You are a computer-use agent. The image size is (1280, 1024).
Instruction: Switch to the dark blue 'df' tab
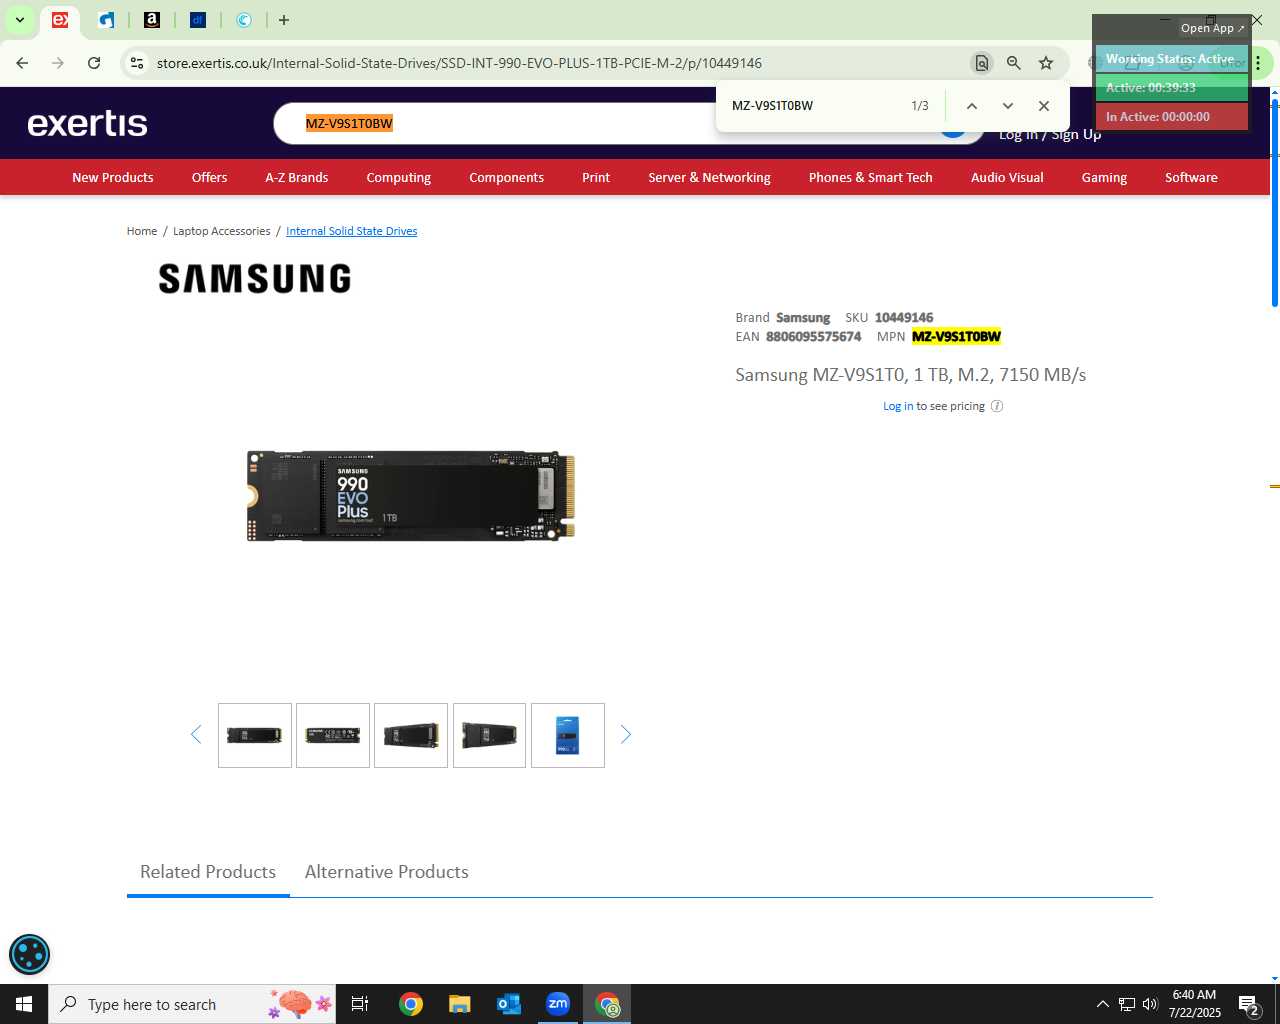tap(198, 20)
